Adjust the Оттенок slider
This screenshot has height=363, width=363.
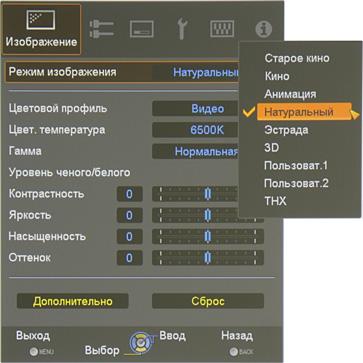(x=208, y=258)
